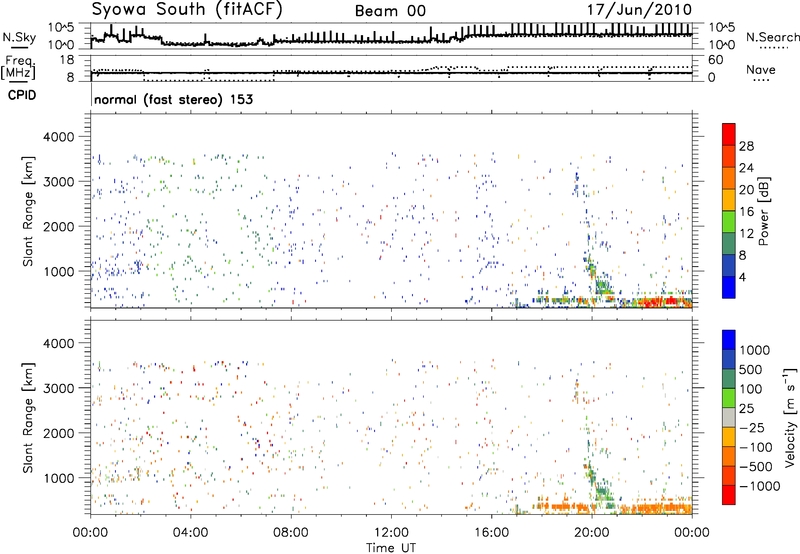
Task: Click the "28" tick on Power bar
Action: point(746,146)
